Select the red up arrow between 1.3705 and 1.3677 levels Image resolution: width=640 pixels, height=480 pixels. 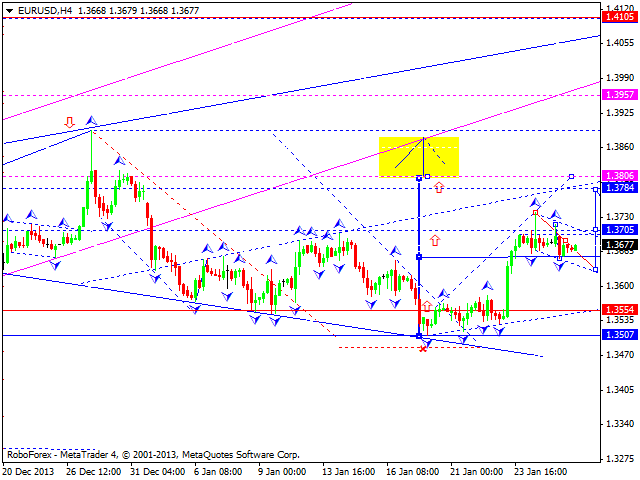coord(435,240)
